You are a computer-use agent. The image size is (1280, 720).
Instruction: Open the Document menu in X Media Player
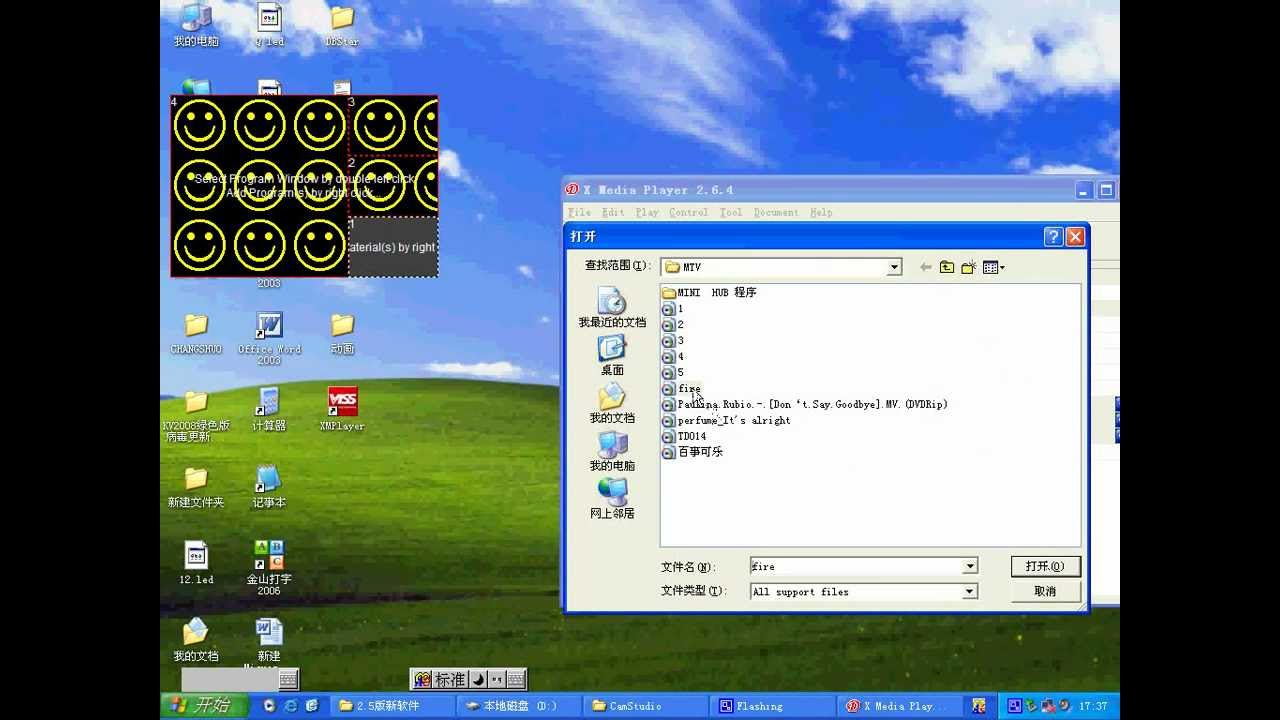(776, 212)
